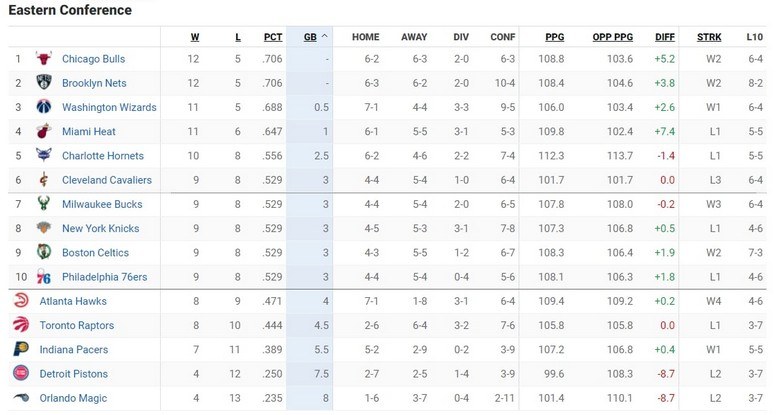Click the Charlotte Hornets logo
777x415 pixels.
[x=44, y=156]
